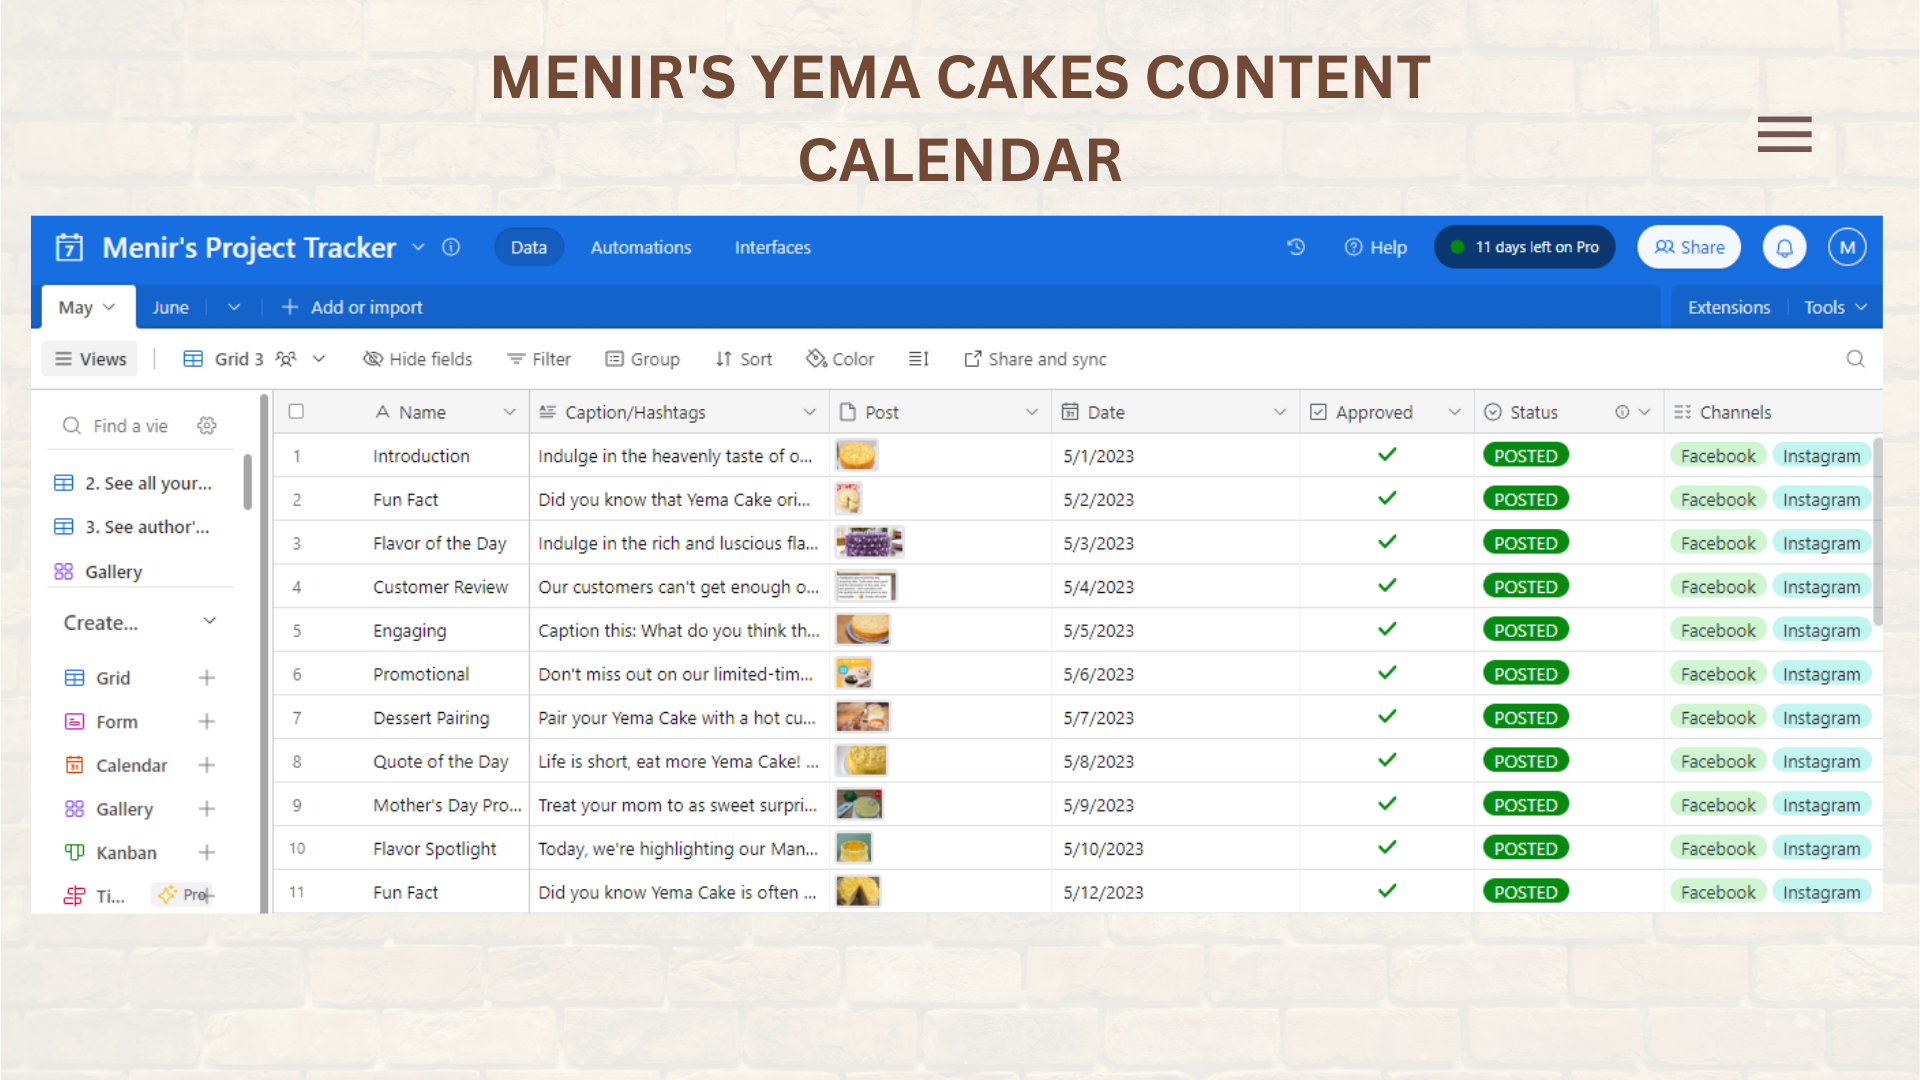
Task: Click the notifications bell icon
Action: click(x=1784, y=247)
